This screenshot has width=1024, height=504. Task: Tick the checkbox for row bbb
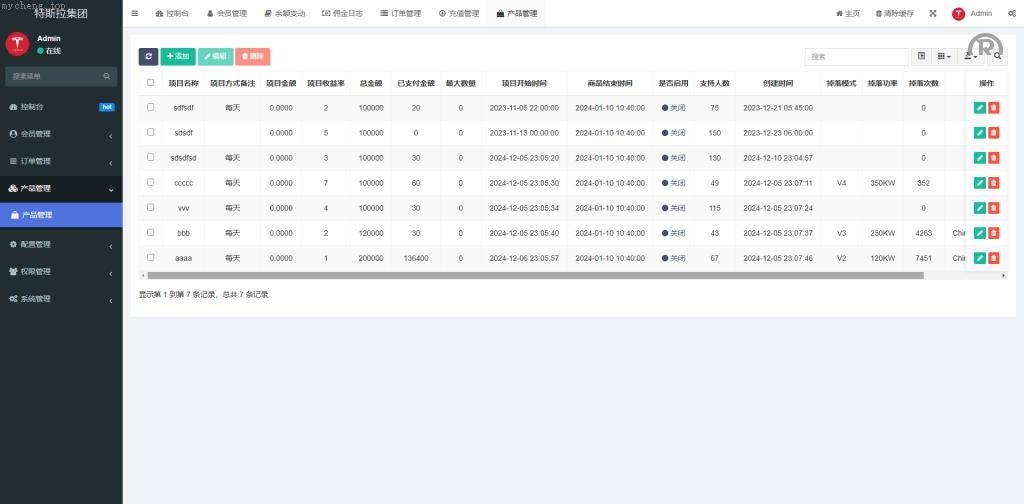click(151, 232)
